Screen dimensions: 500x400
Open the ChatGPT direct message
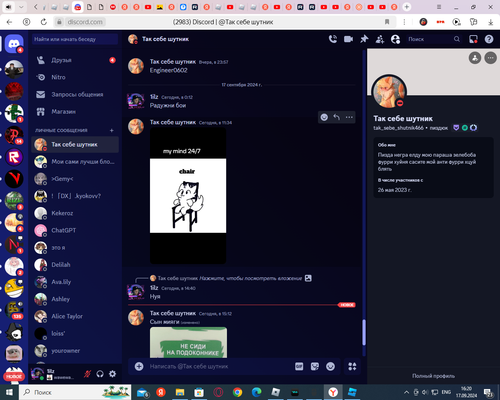pos(75,230)
